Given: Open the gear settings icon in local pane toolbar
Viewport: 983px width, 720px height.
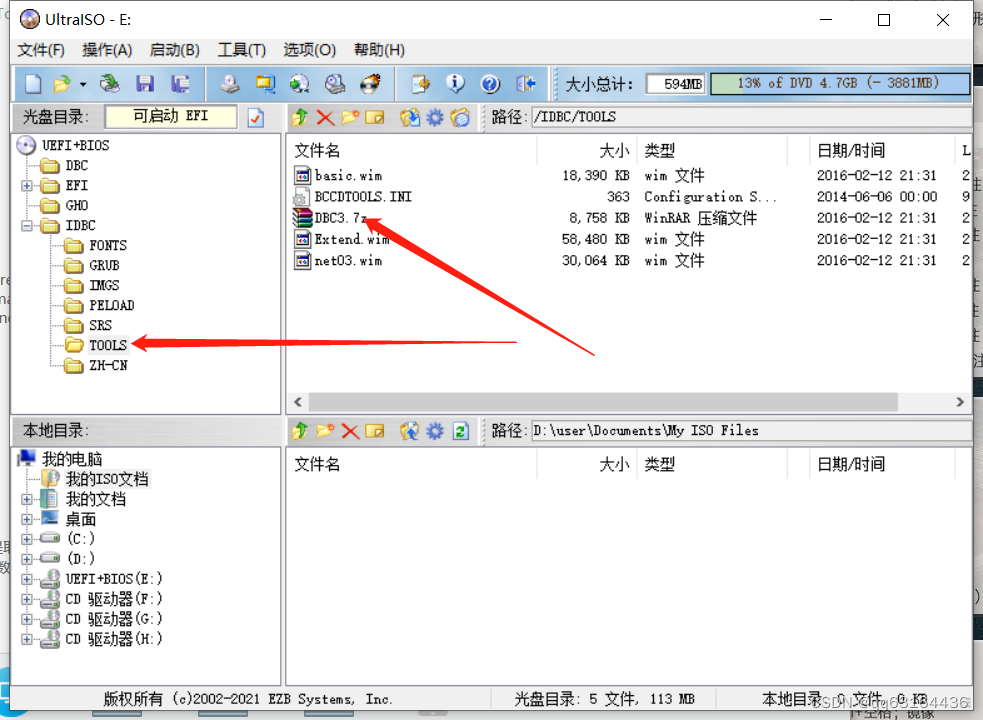Looking at the screenshot, I should pyautogui.click(x=434, y=431).
